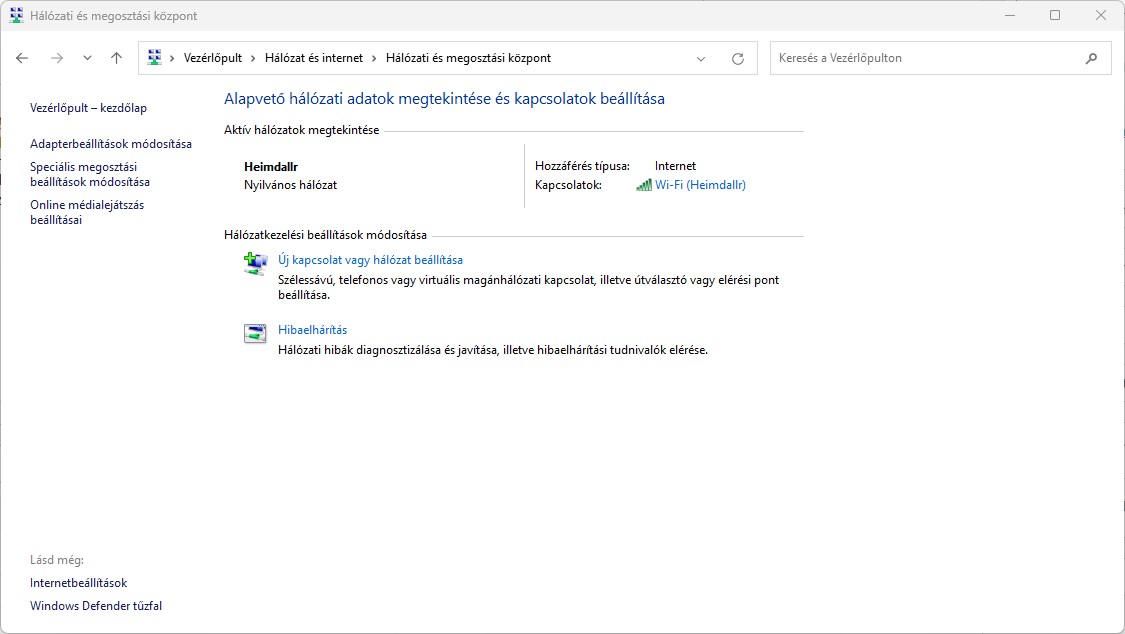
Task: Expand the address bar history dropdown
Action: click(701, 58)
